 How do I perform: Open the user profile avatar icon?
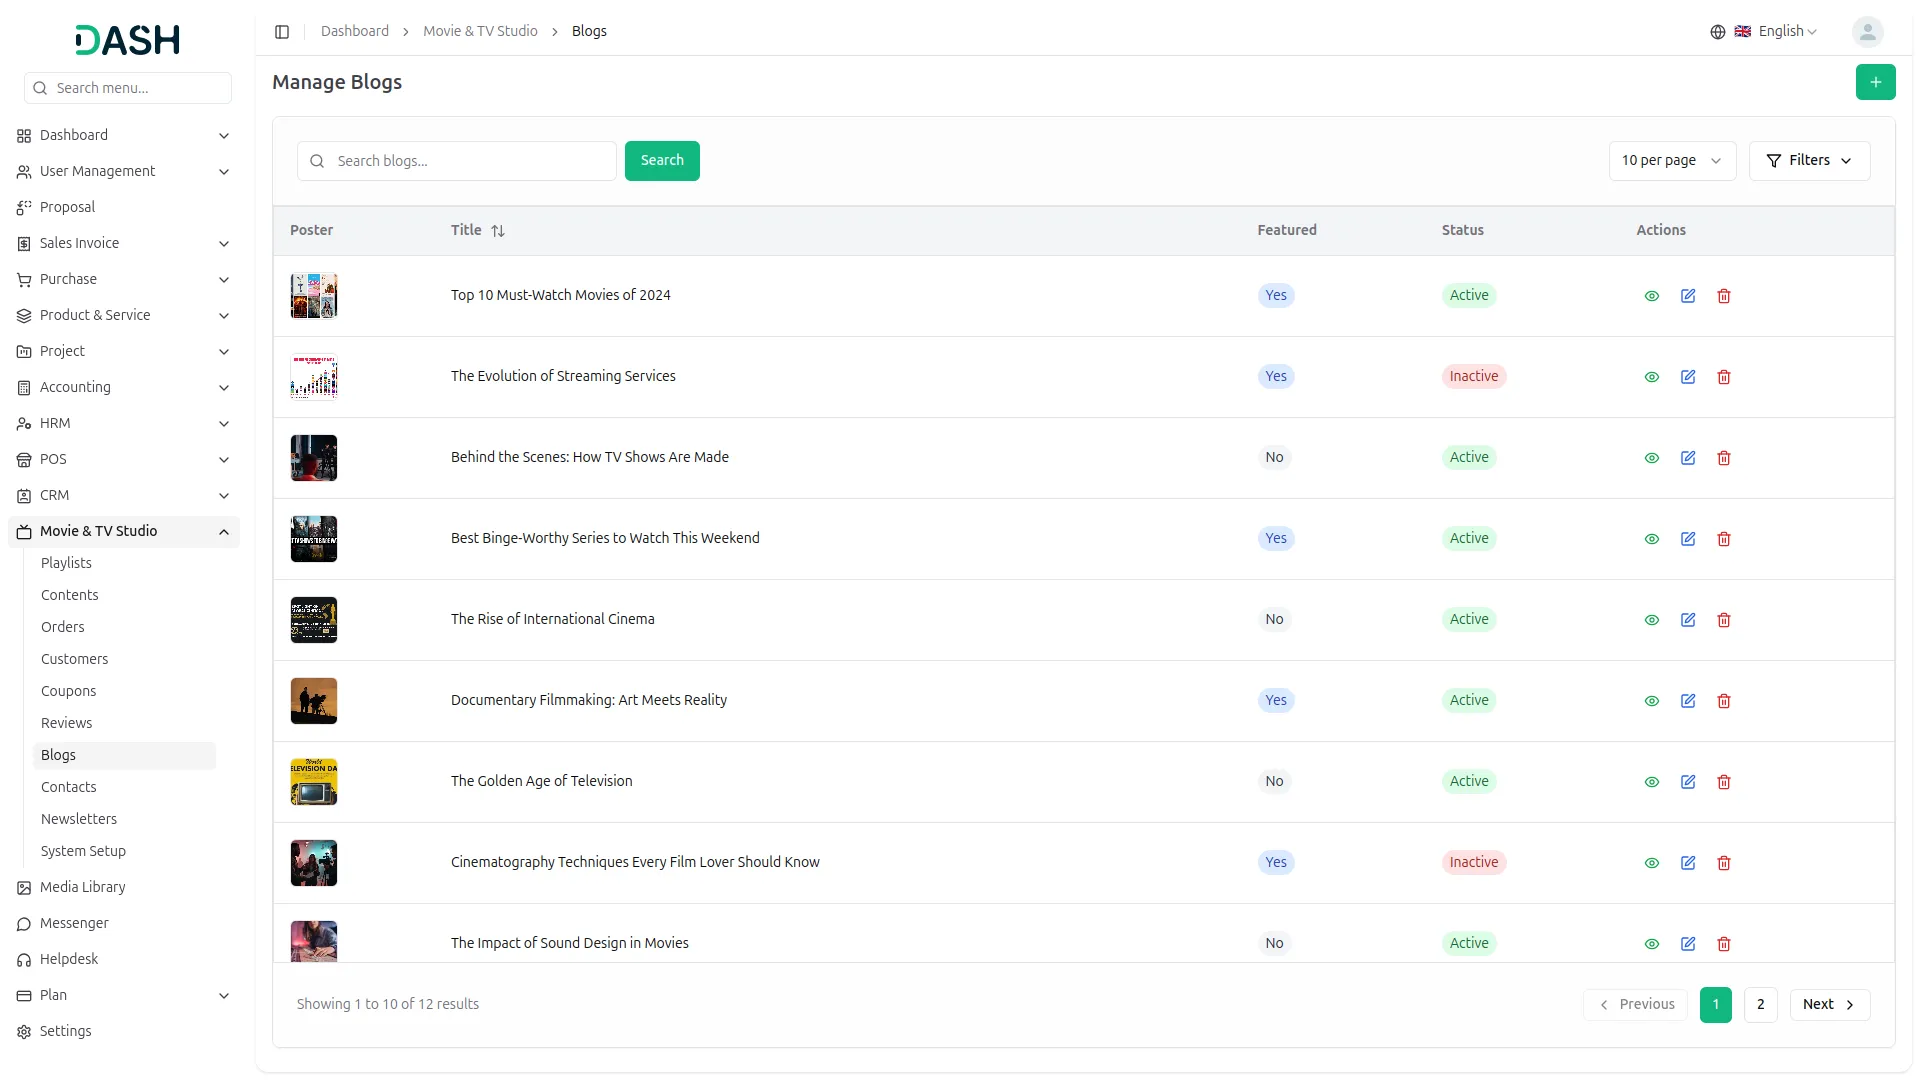(1867, 32)
